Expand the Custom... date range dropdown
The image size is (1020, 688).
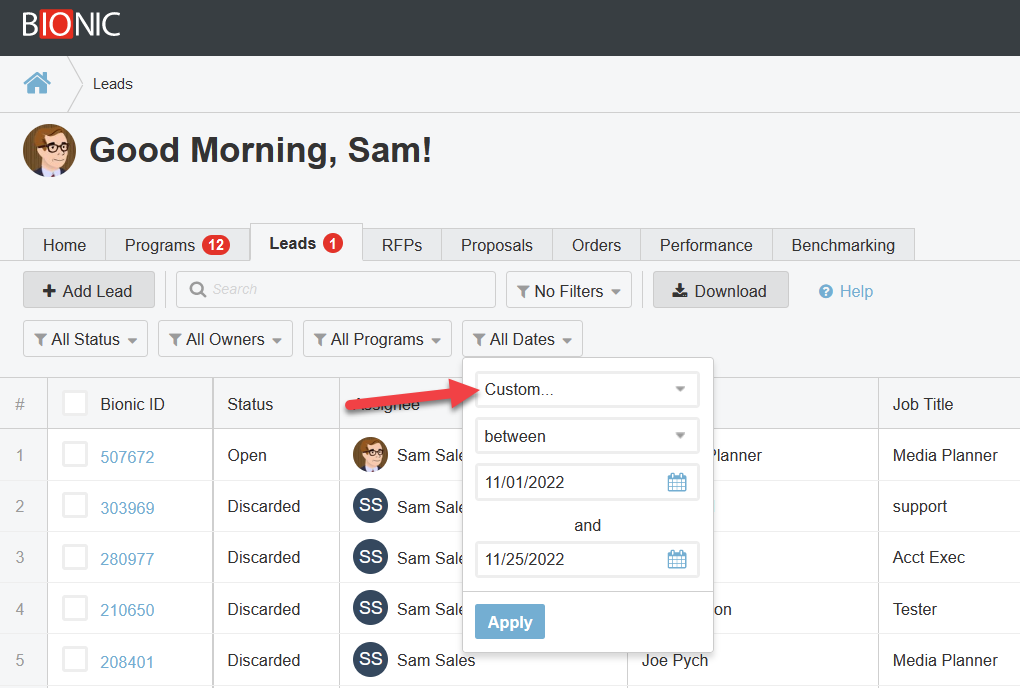tap(587, 390)
